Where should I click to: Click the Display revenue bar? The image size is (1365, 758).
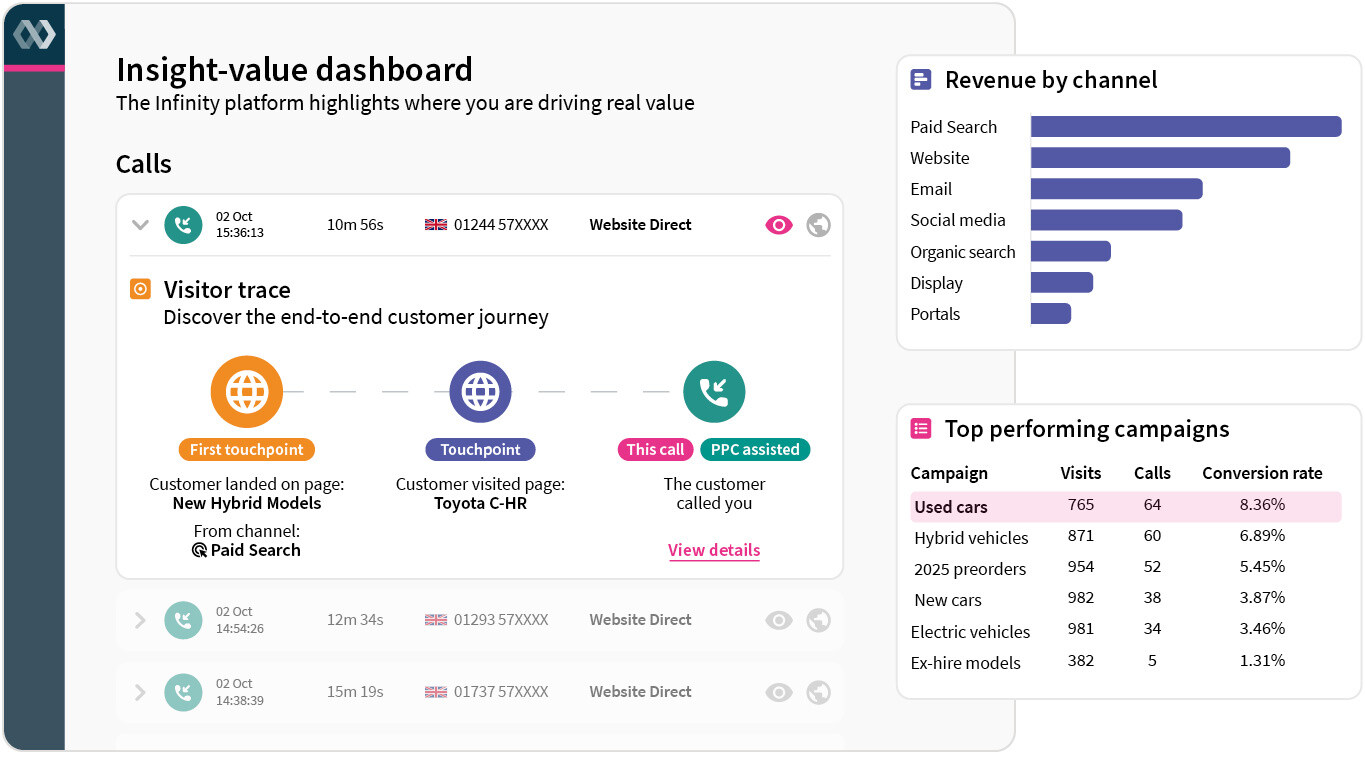coord(1062,282)
